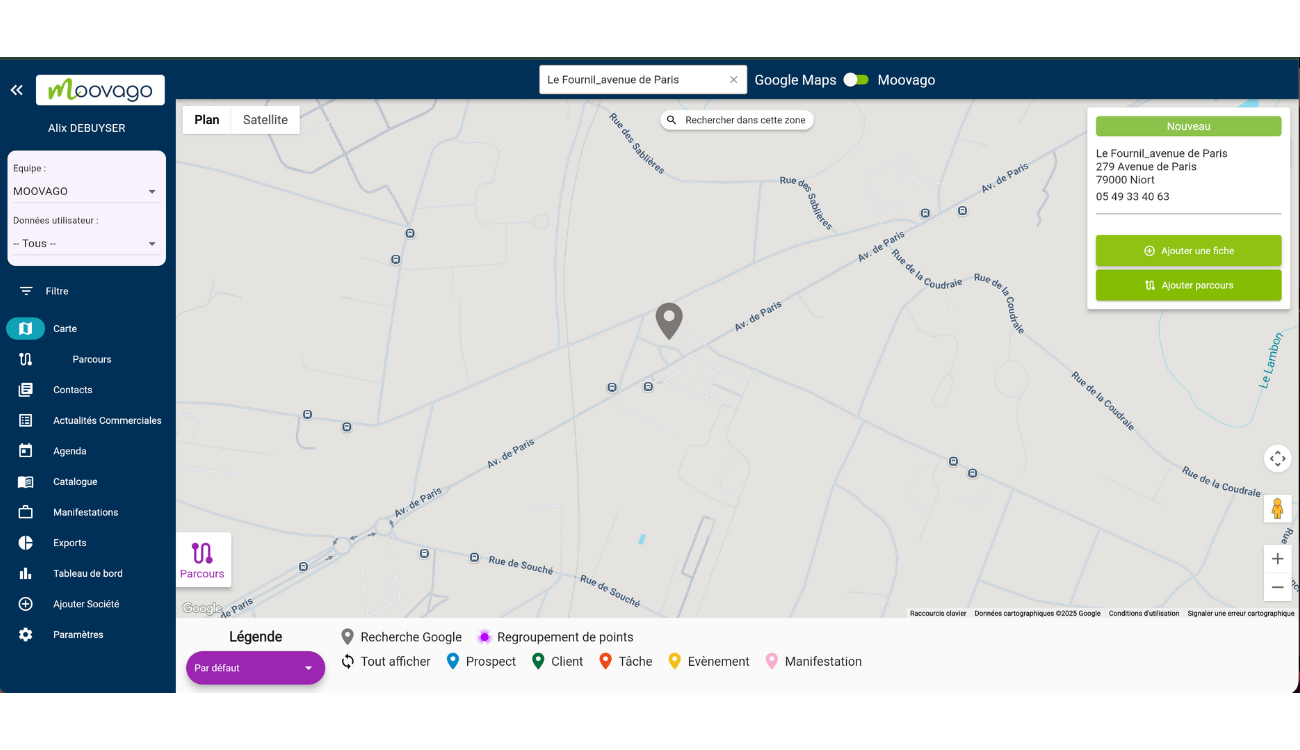Image resolution: width=1300 pixels, height=750 pixels.
Task: Switch map to Satellite view
Action: [265, 120]
